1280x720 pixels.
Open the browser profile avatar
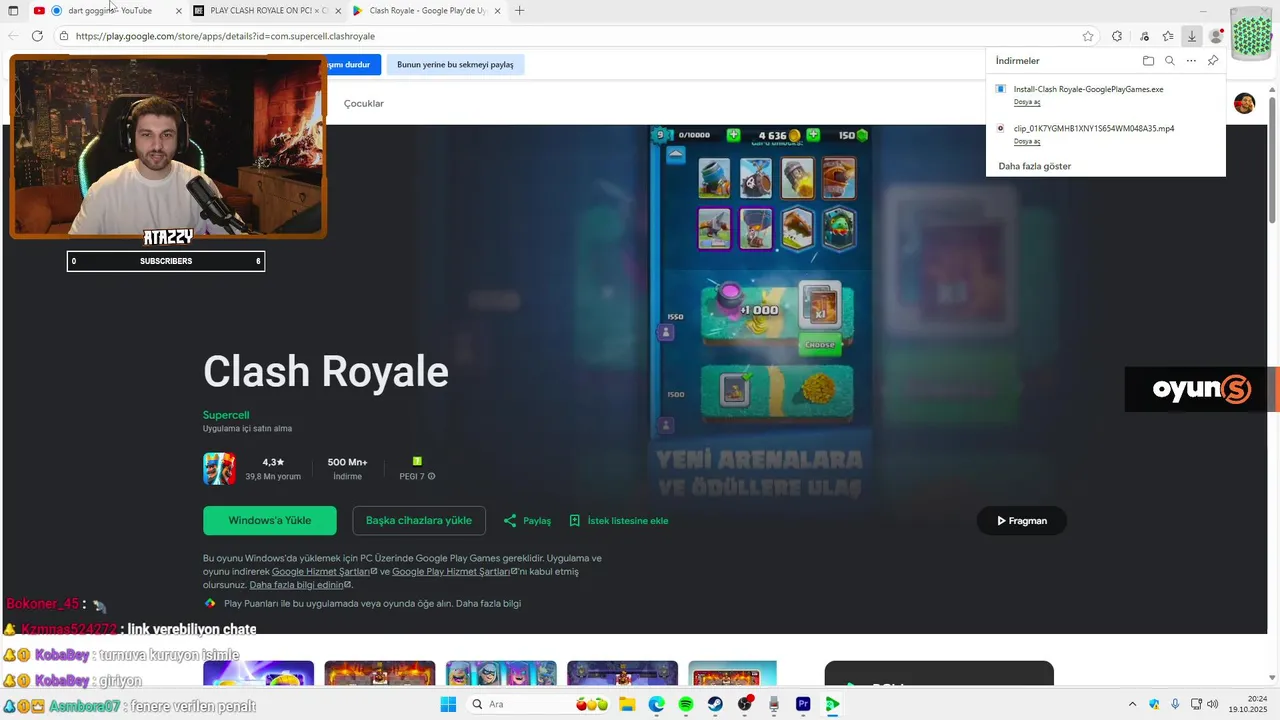1216,36
